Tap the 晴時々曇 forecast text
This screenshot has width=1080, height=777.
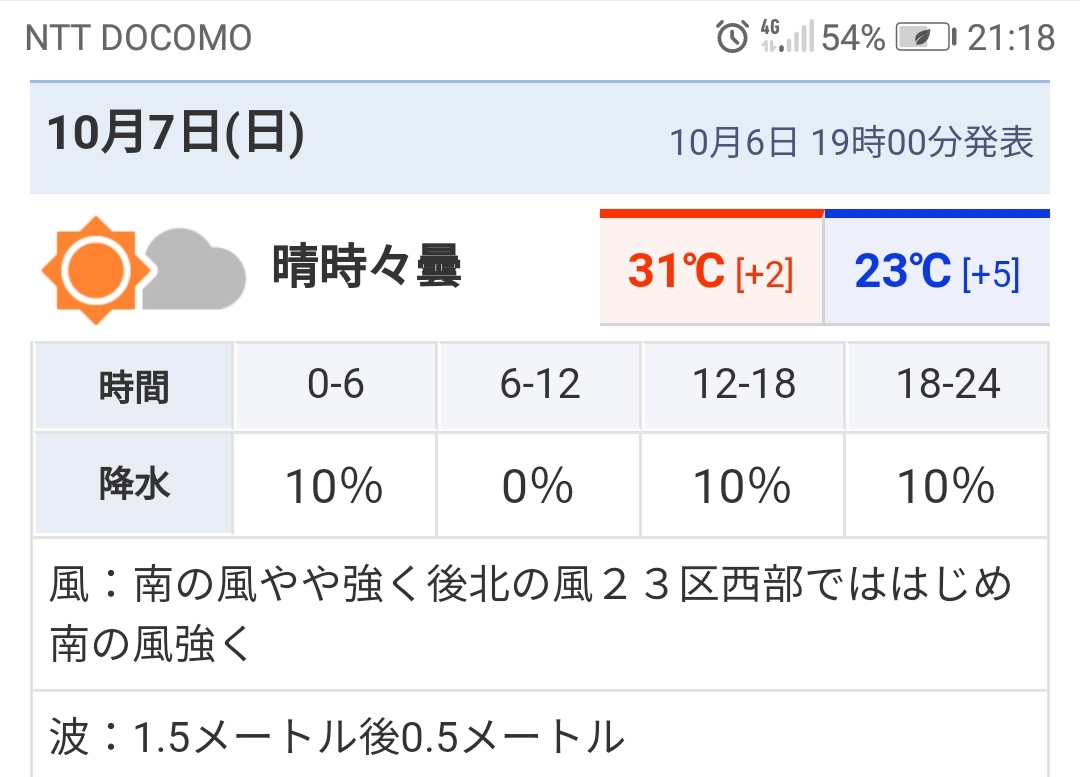coord(367,267)
